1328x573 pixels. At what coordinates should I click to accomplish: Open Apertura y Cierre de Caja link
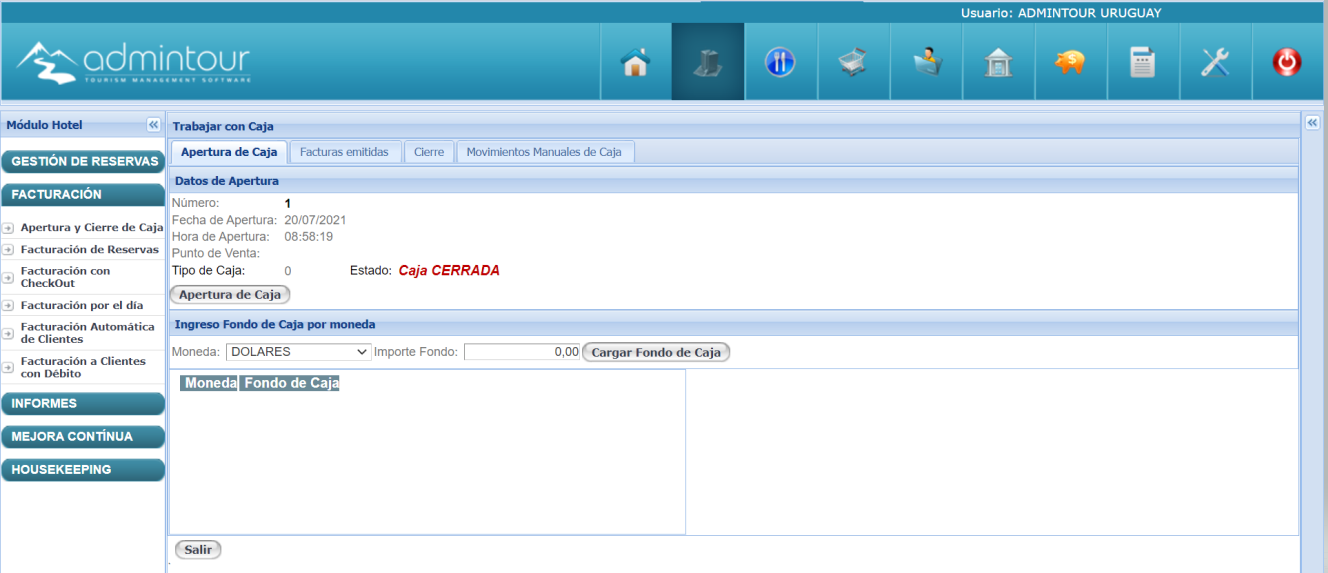click(x=92, y=228)
